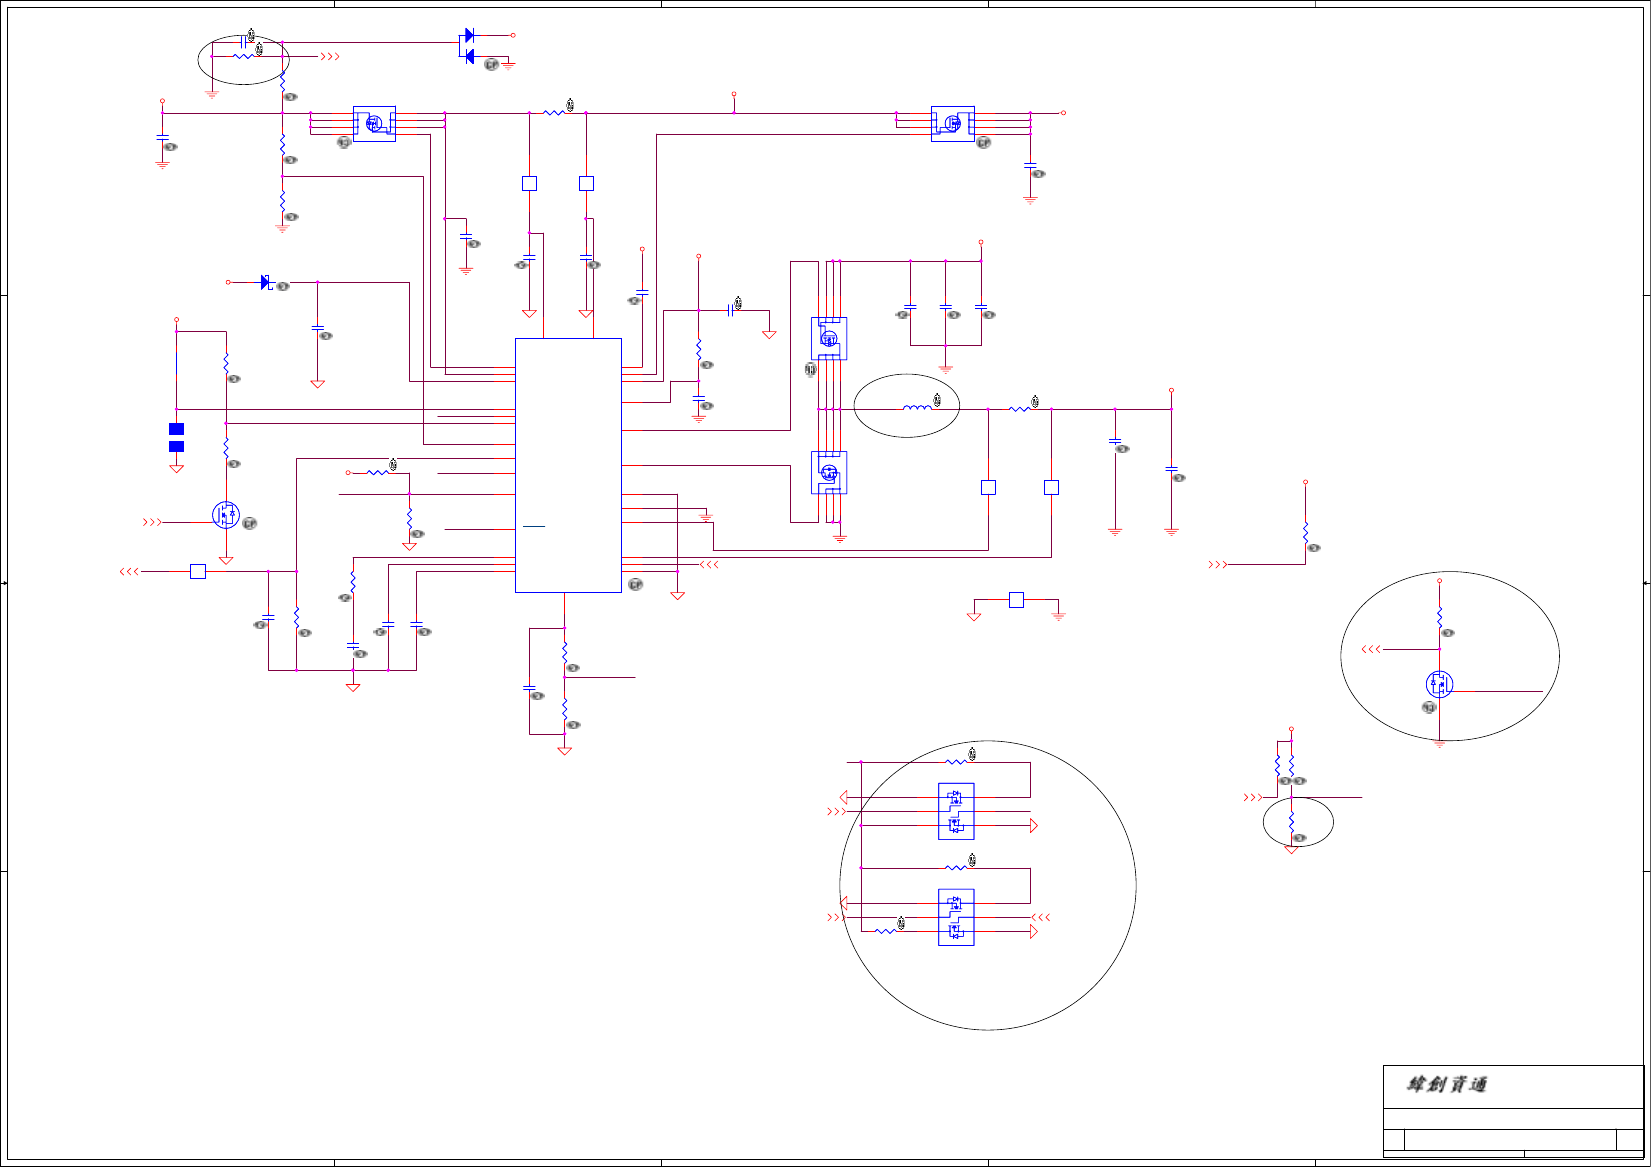Select the right square box below the top-rail resistor
This screenshot has width=1651, height=1167.
click(586, 183)
